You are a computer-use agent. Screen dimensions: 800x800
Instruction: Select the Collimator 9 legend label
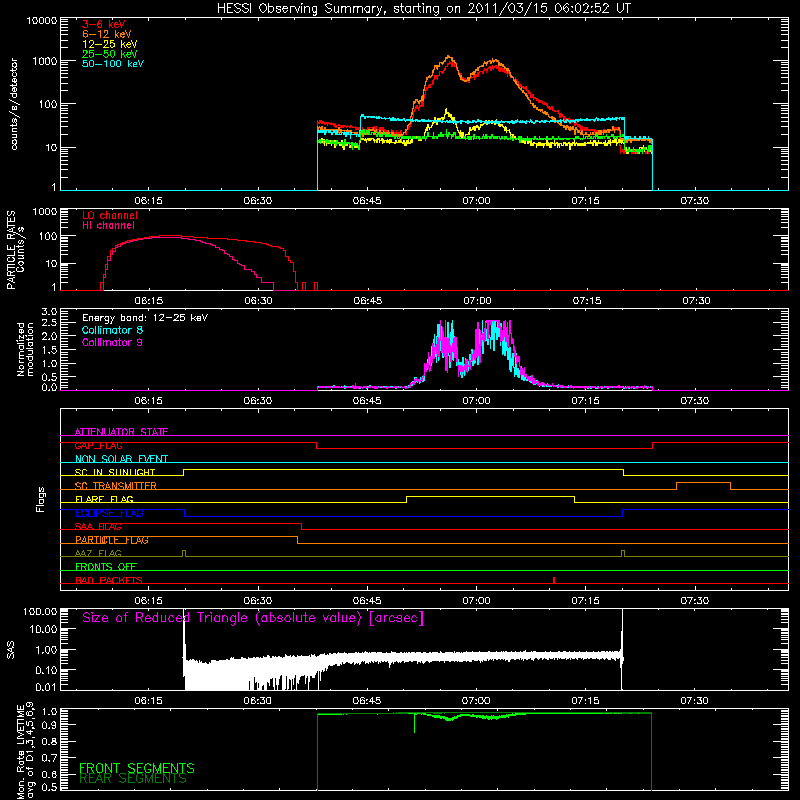pos(112,342)
